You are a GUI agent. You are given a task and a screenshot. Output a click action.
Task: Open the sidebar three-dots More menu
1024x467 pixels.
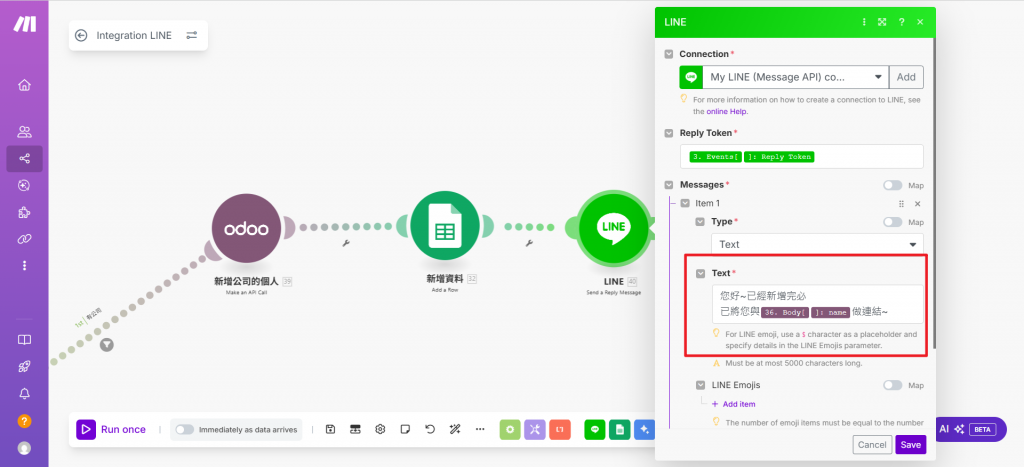[x=24, y=265]
